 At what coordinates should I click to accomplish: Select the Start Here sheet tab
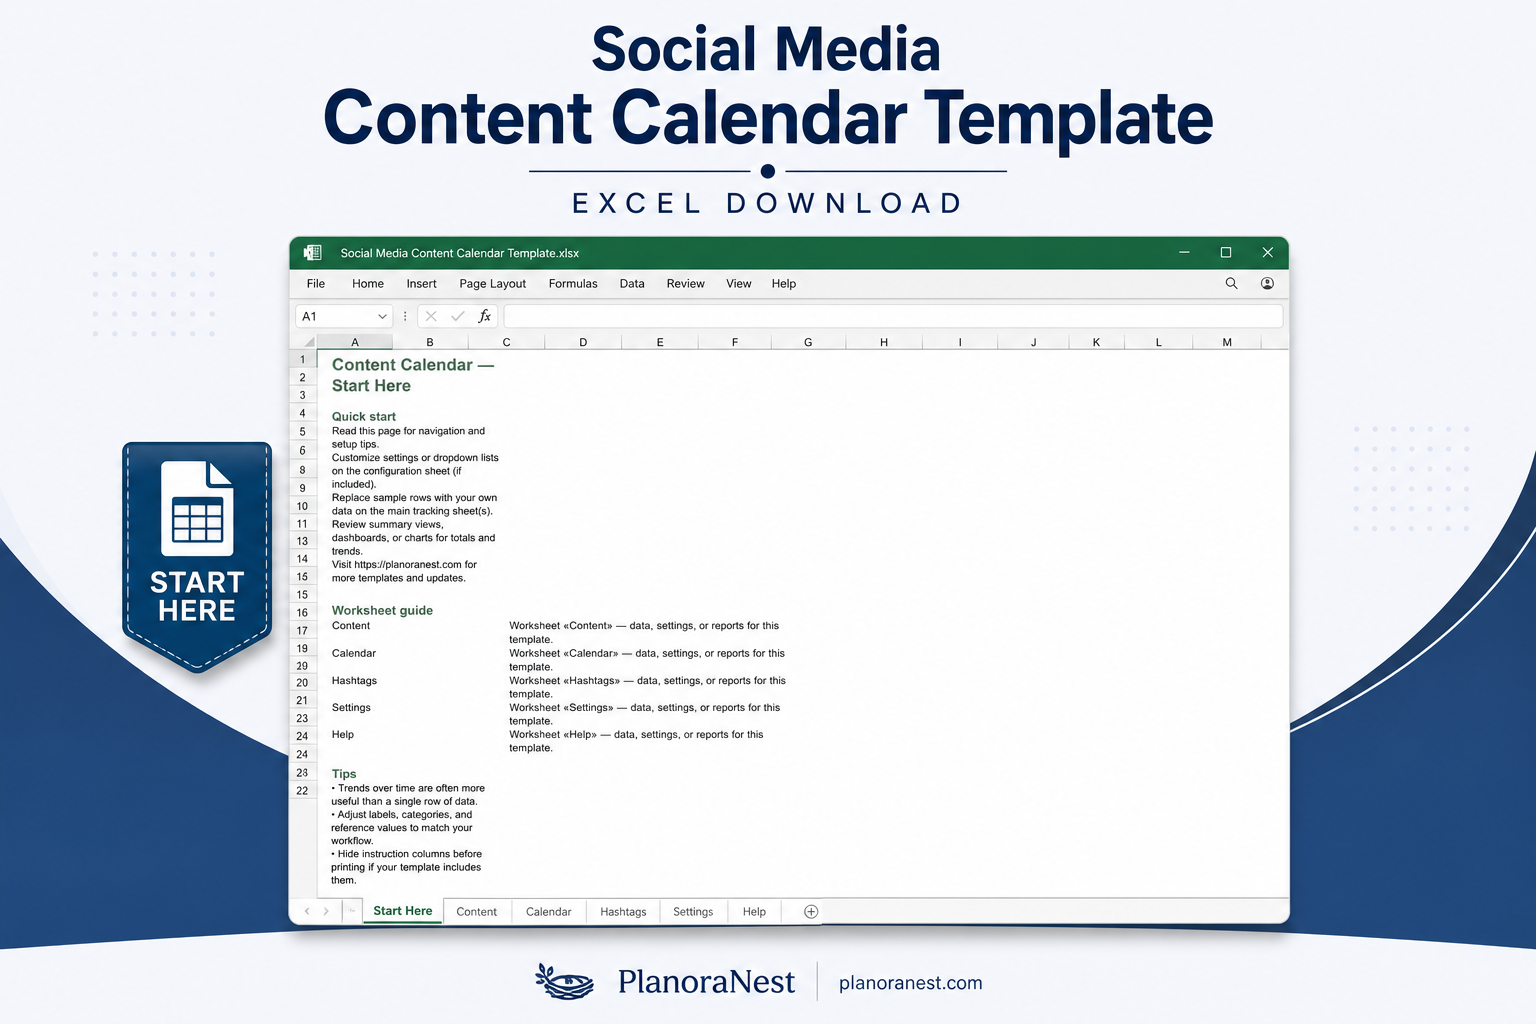coord(403,911)
